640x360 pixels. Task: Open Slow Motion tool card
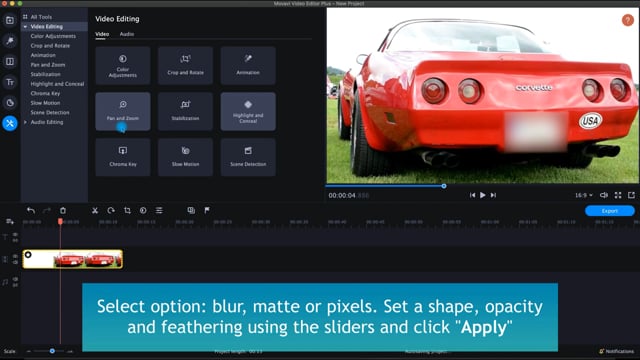pos(185,157)
